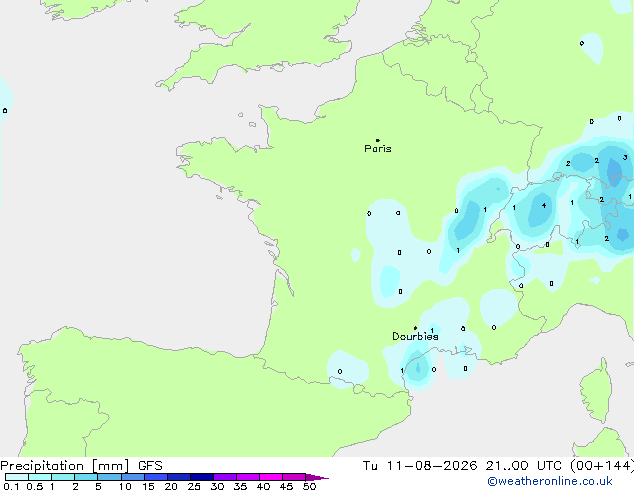
Task: Click the date 'Tu 11-08-2026' text
Action: click(x=420, y=466)
